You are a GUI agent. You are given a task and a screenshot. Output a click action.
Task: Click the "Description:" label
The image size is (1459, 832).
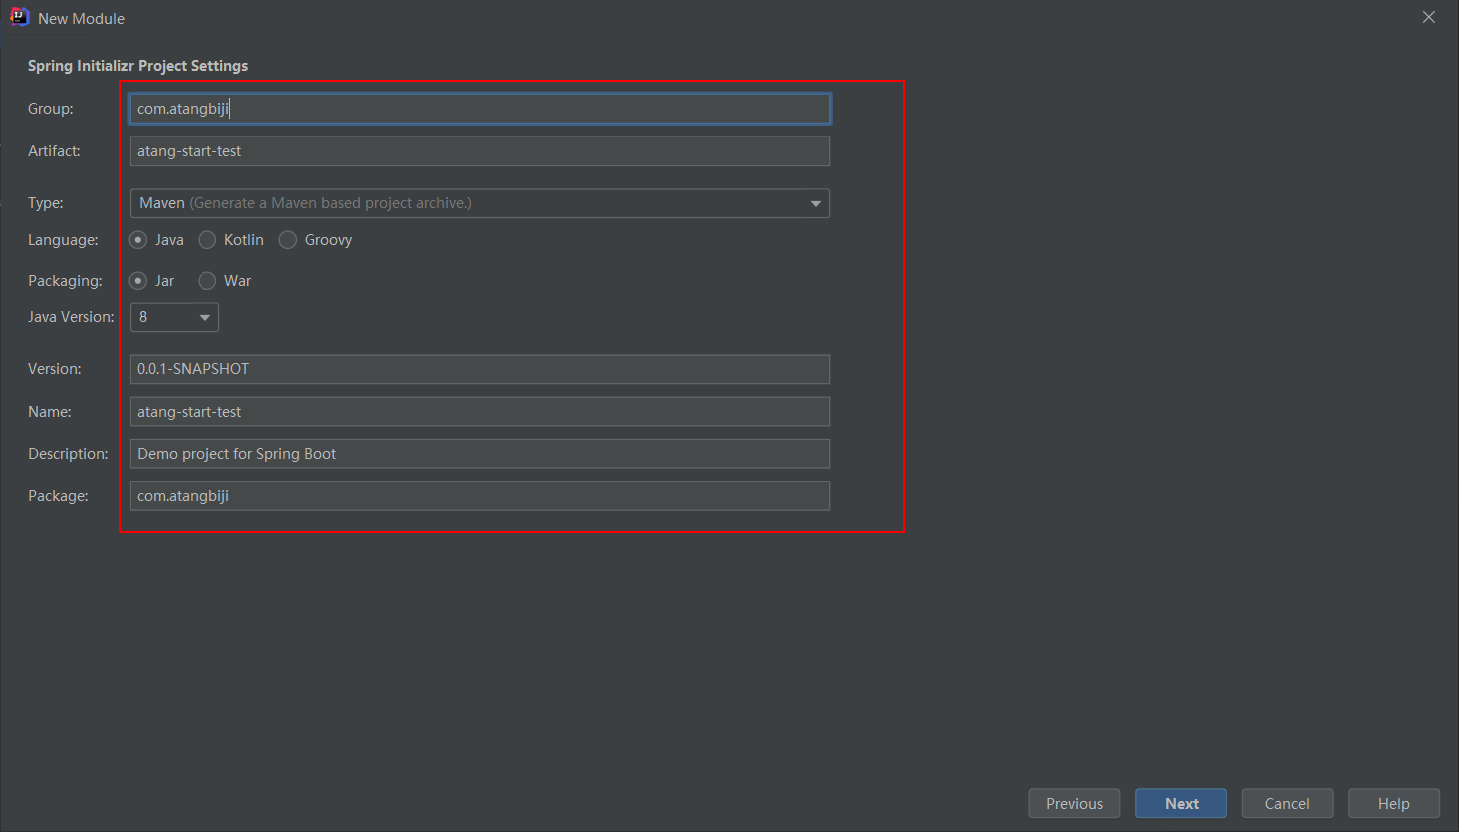coord(68,454)
